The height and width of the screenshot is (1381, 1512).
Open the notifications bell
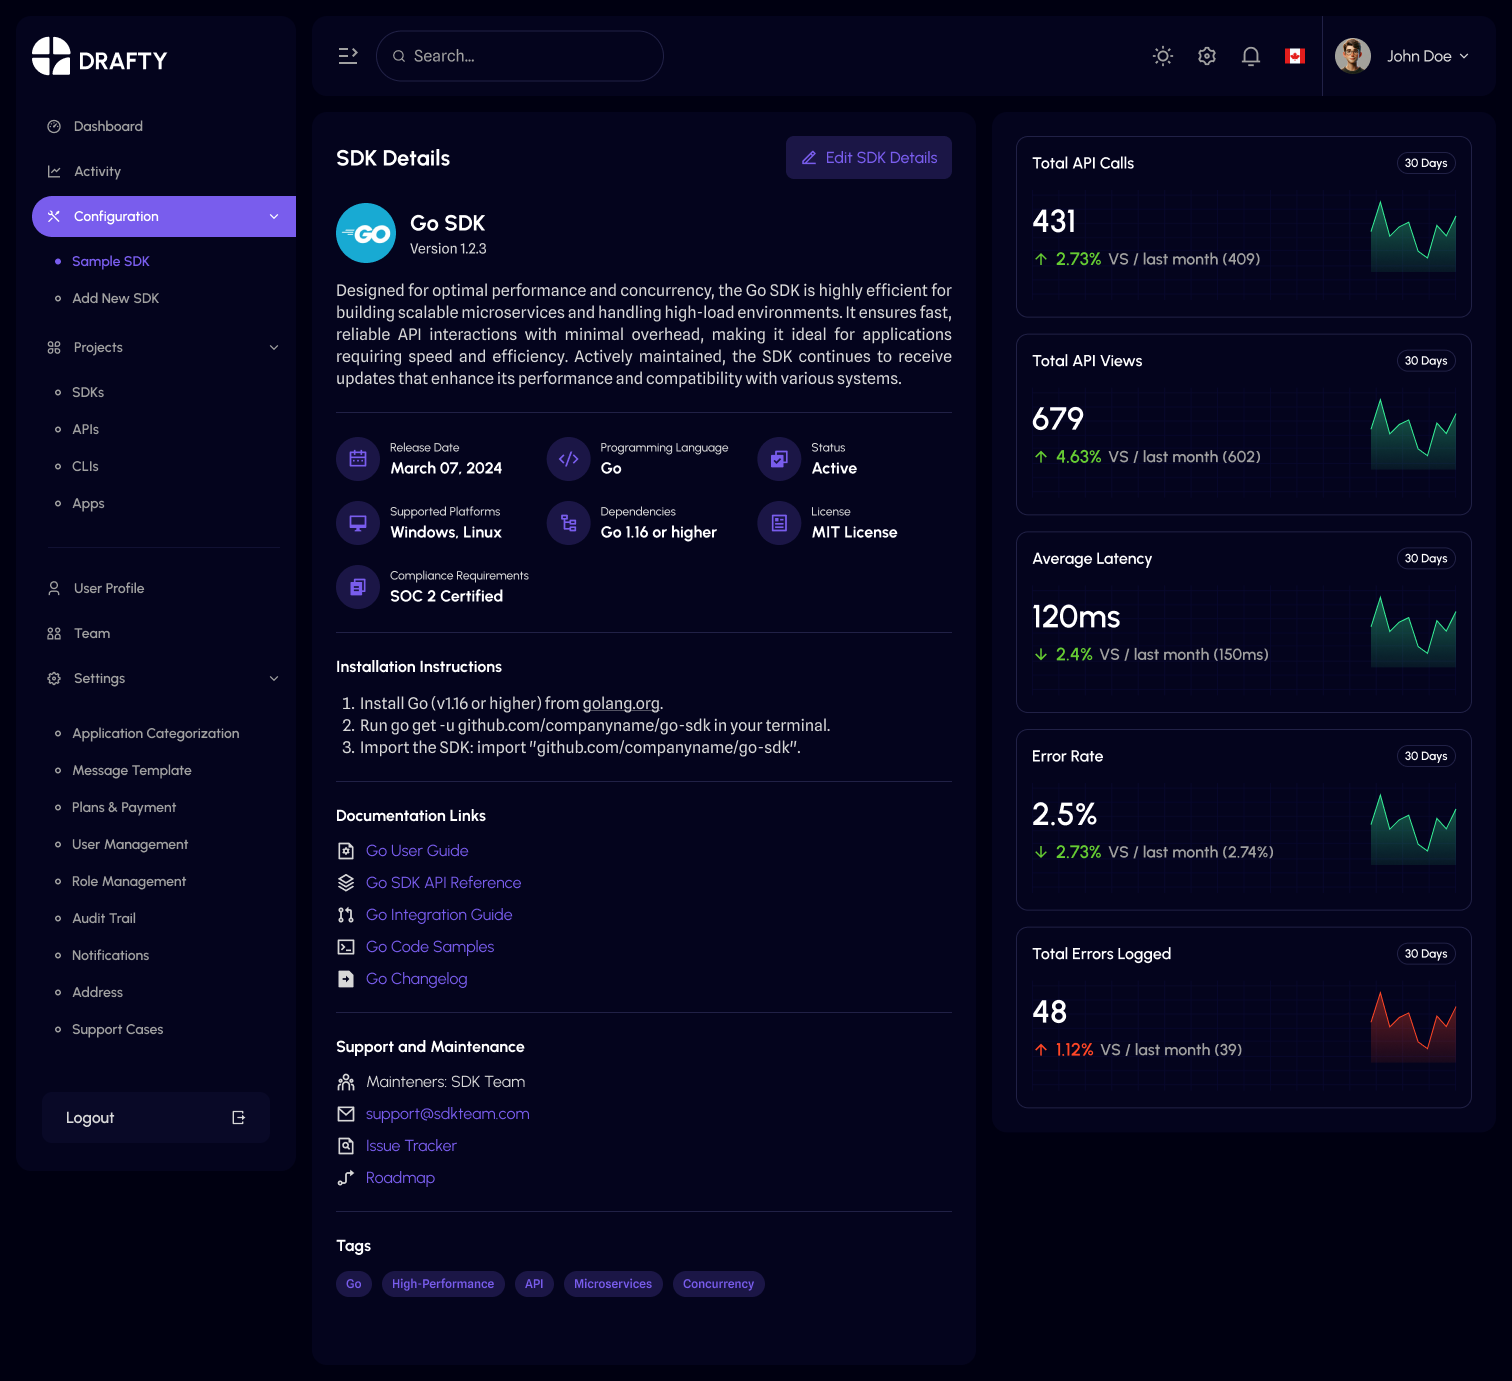(x=1251, y=56)
